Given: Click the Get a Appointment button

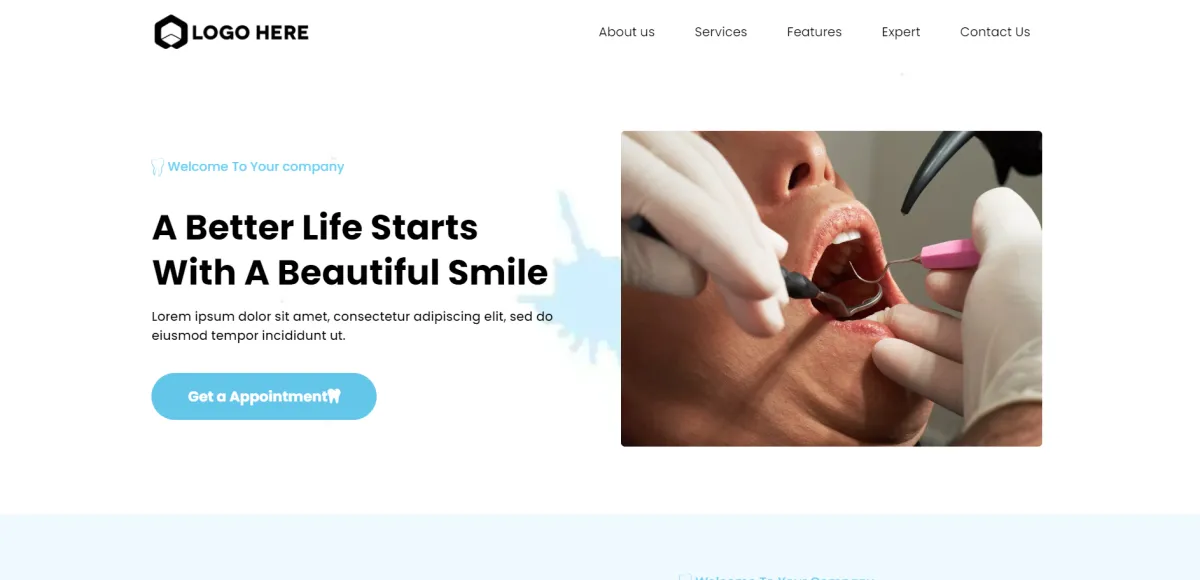Looking at the screenshot, I should tap(264, 396).
